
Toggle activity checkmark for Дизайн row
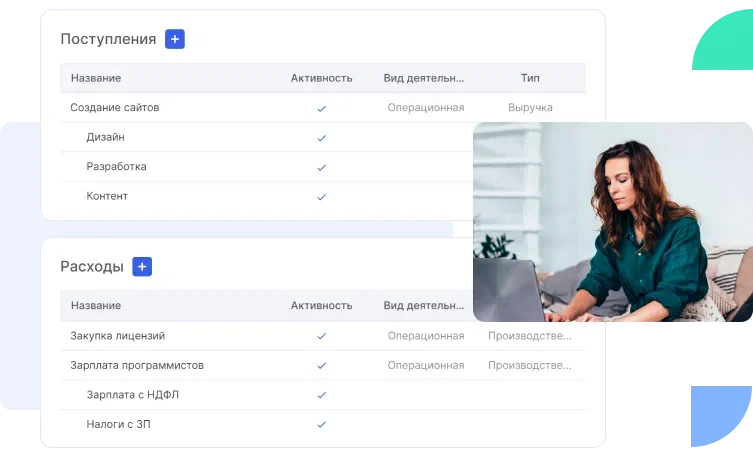[321, 138]
